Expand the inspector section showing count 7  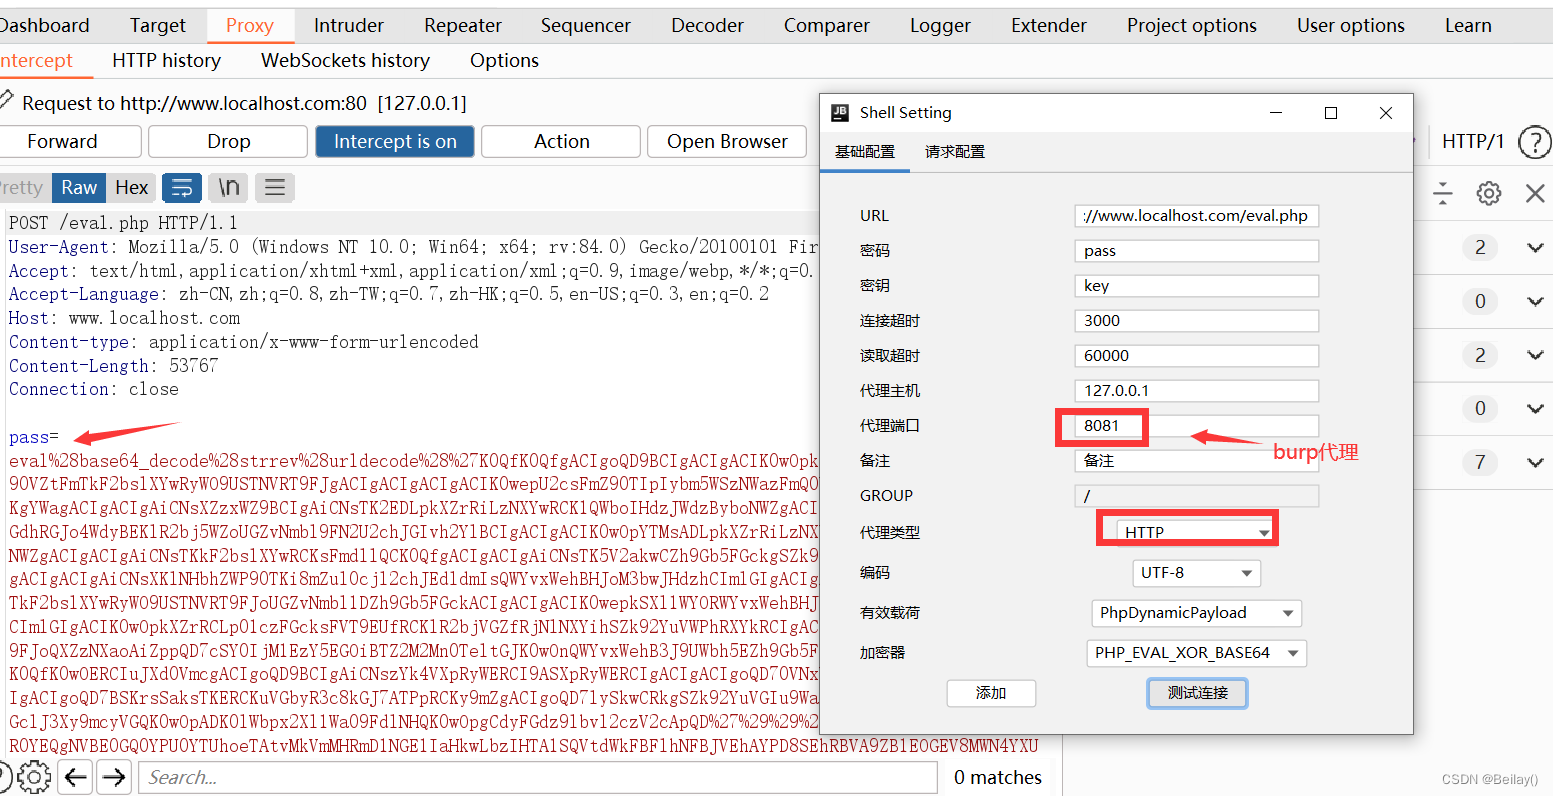coord(1535,462)
